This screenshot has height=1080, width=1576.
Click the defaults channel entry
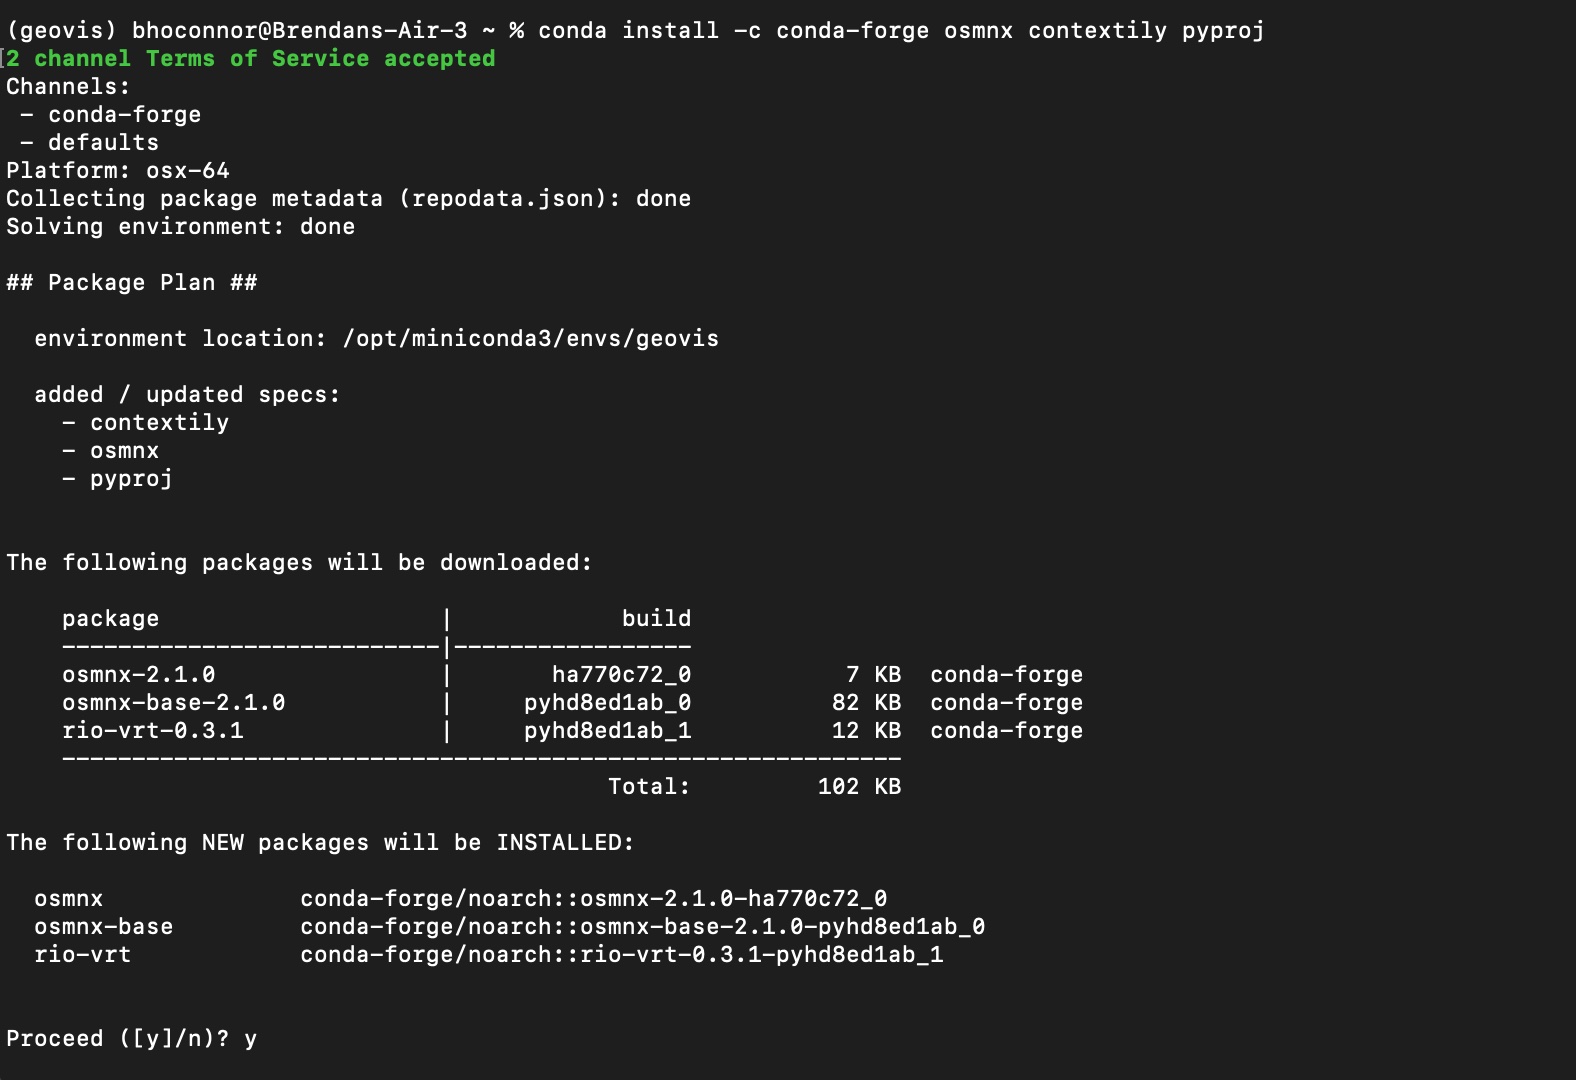pyautogui.click(x=103, y=143)
